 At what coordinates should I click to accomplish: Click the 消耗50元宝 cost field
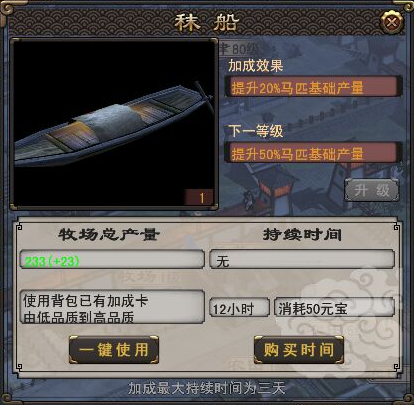pos(334,308)
